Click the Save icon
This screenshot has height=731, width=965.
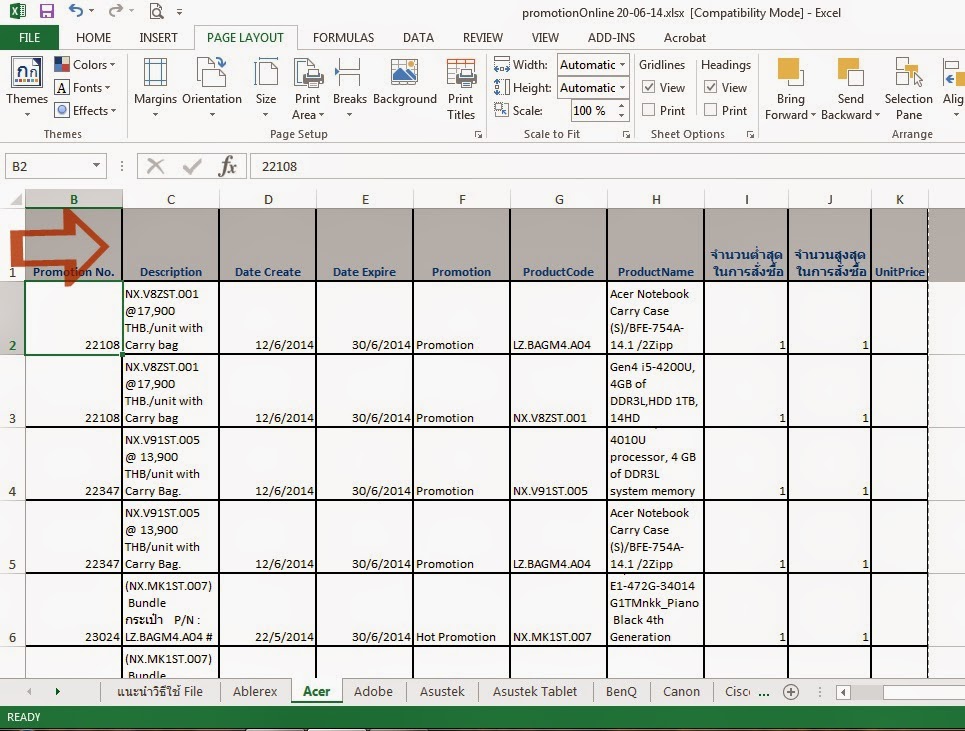pos(46,10)
